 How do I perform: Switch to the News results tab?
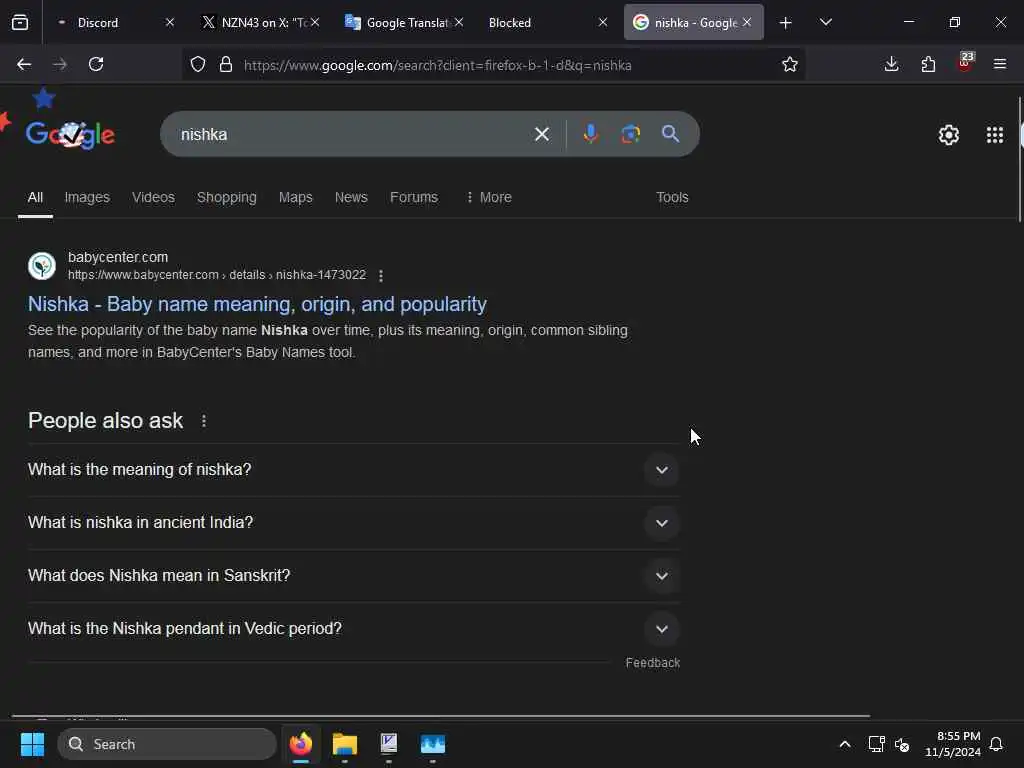pyautogui.click(x=351, y=197)
